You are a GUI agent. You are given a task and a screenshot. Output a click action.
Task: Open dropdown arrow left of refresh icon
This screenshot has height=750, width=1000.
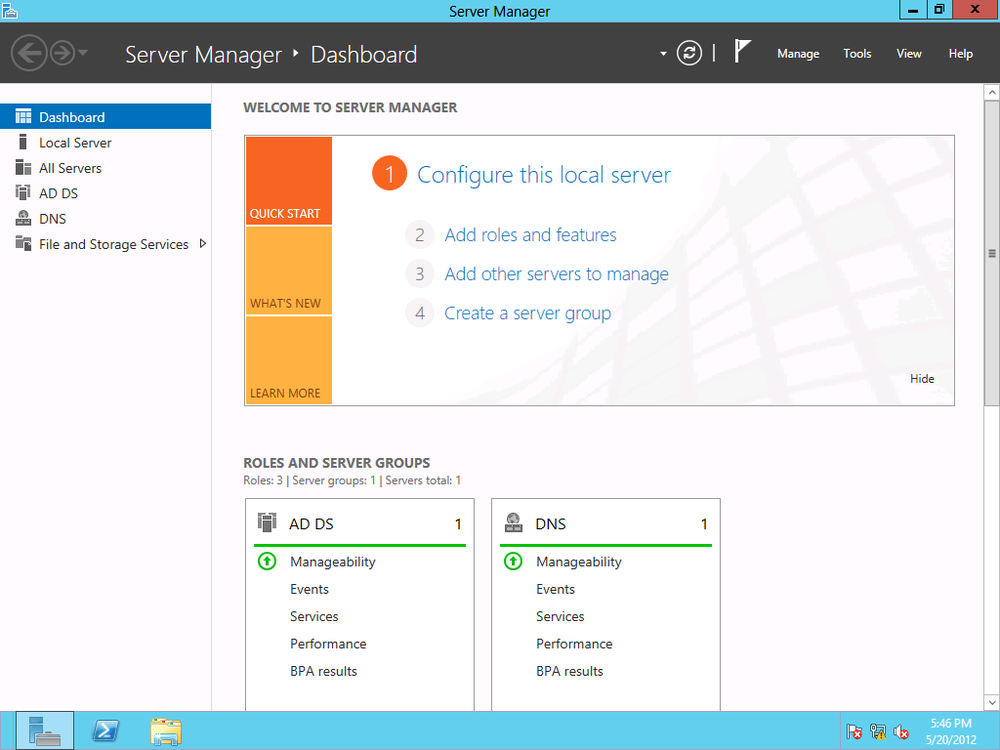pyautogui.click(x=663, y=54)
